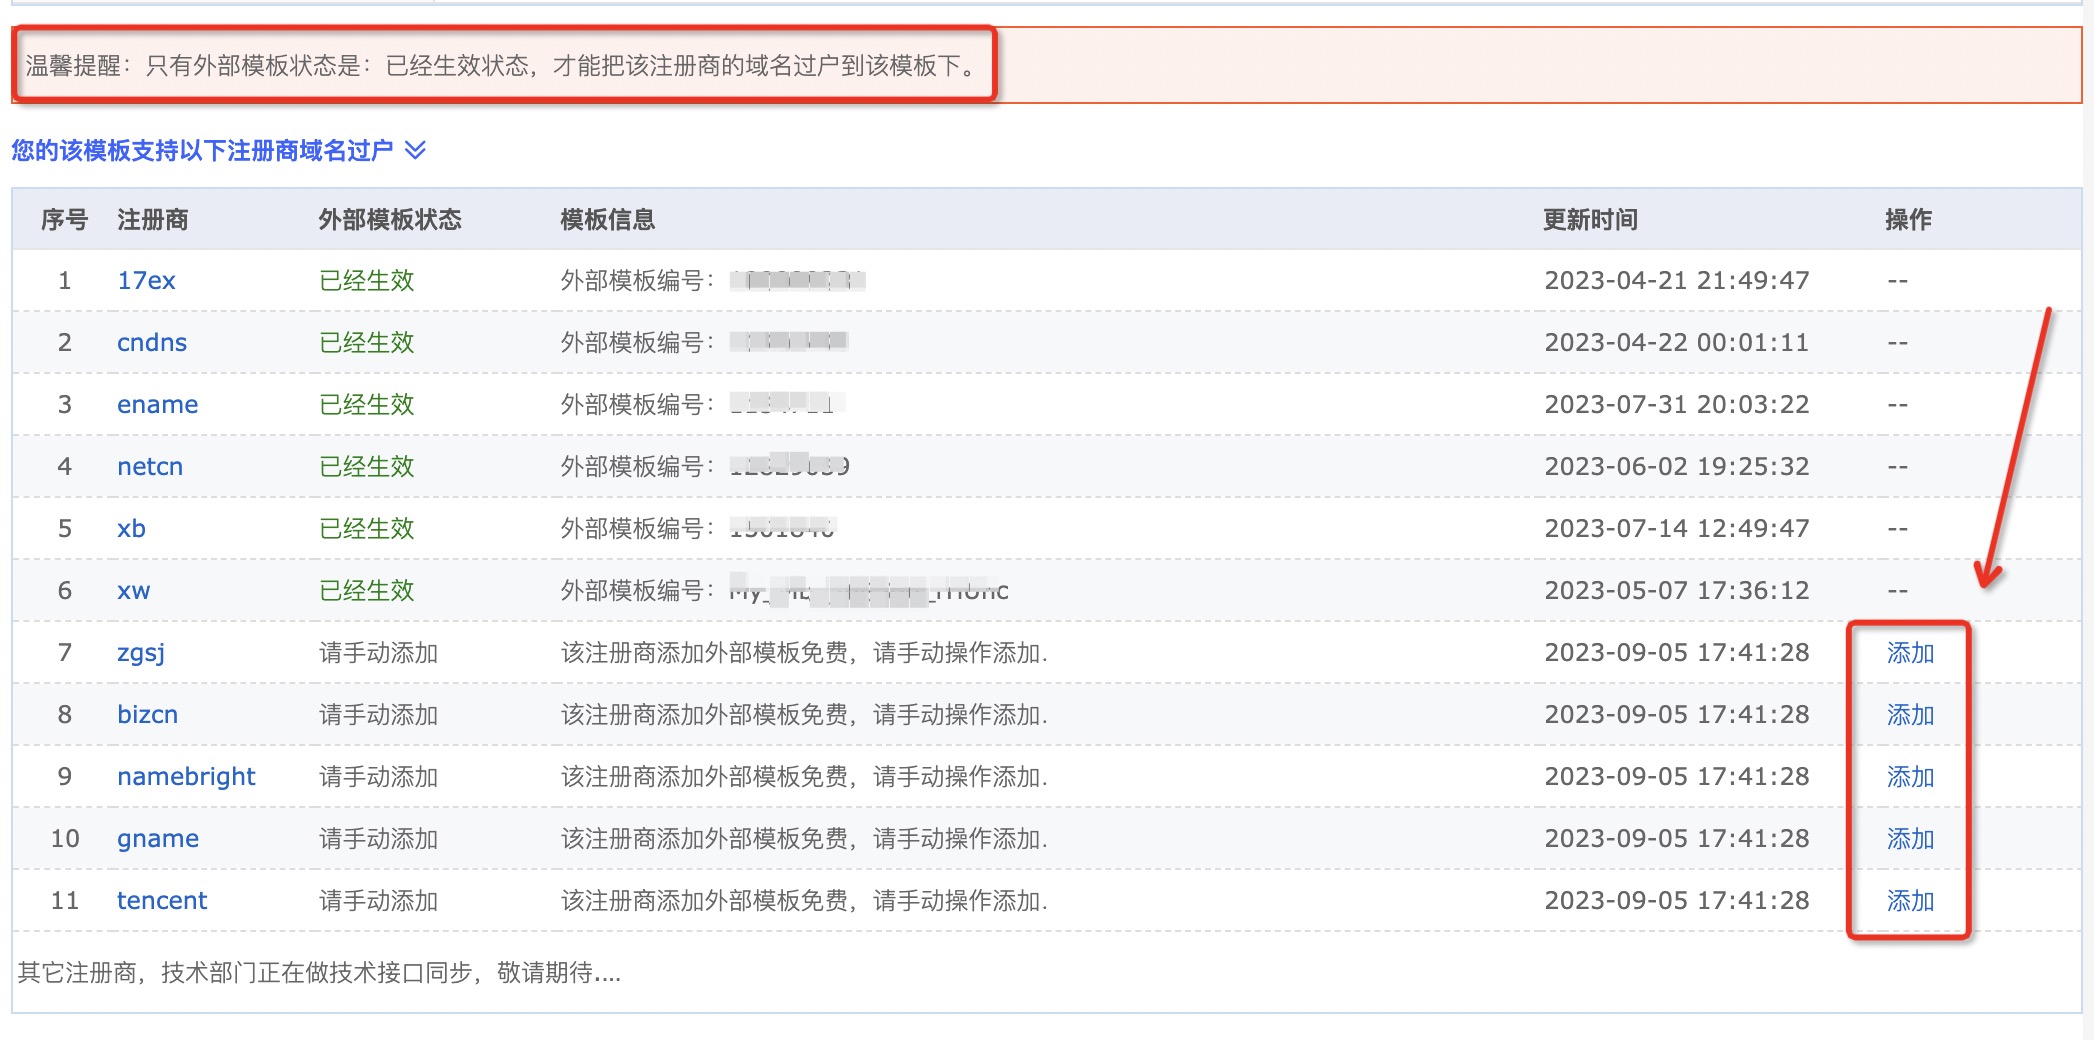Click serial number 11 in the tencent row

65,901
